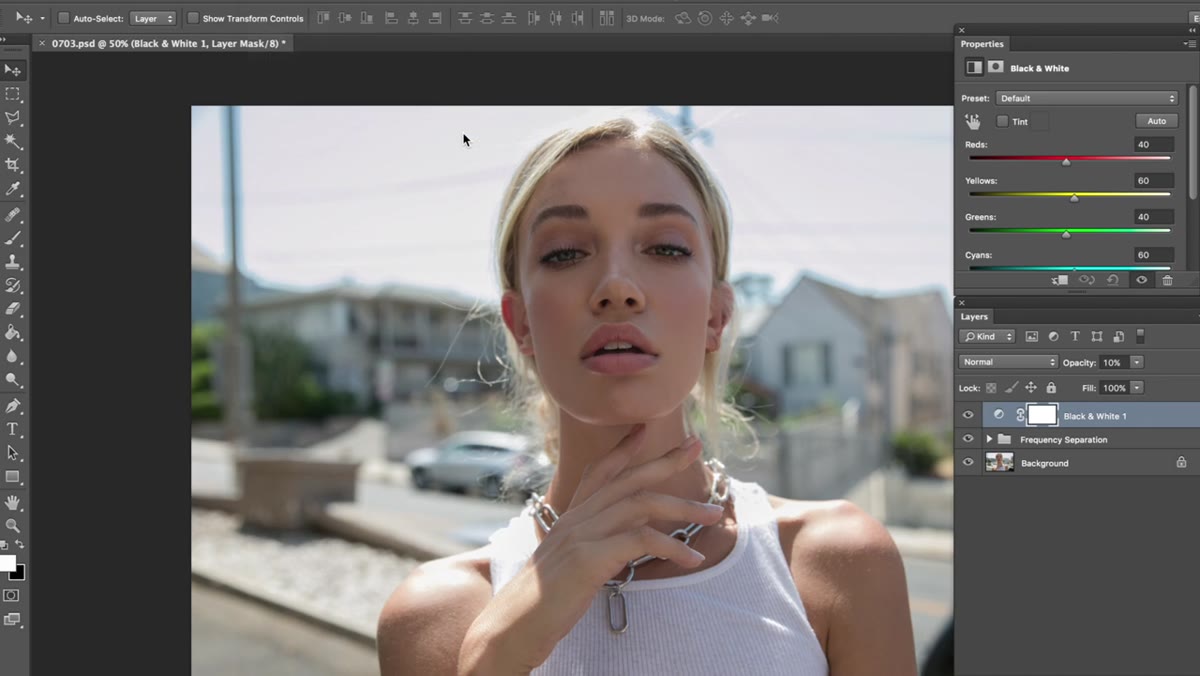Select the Move tool in the toolbox

coord(12,70)
